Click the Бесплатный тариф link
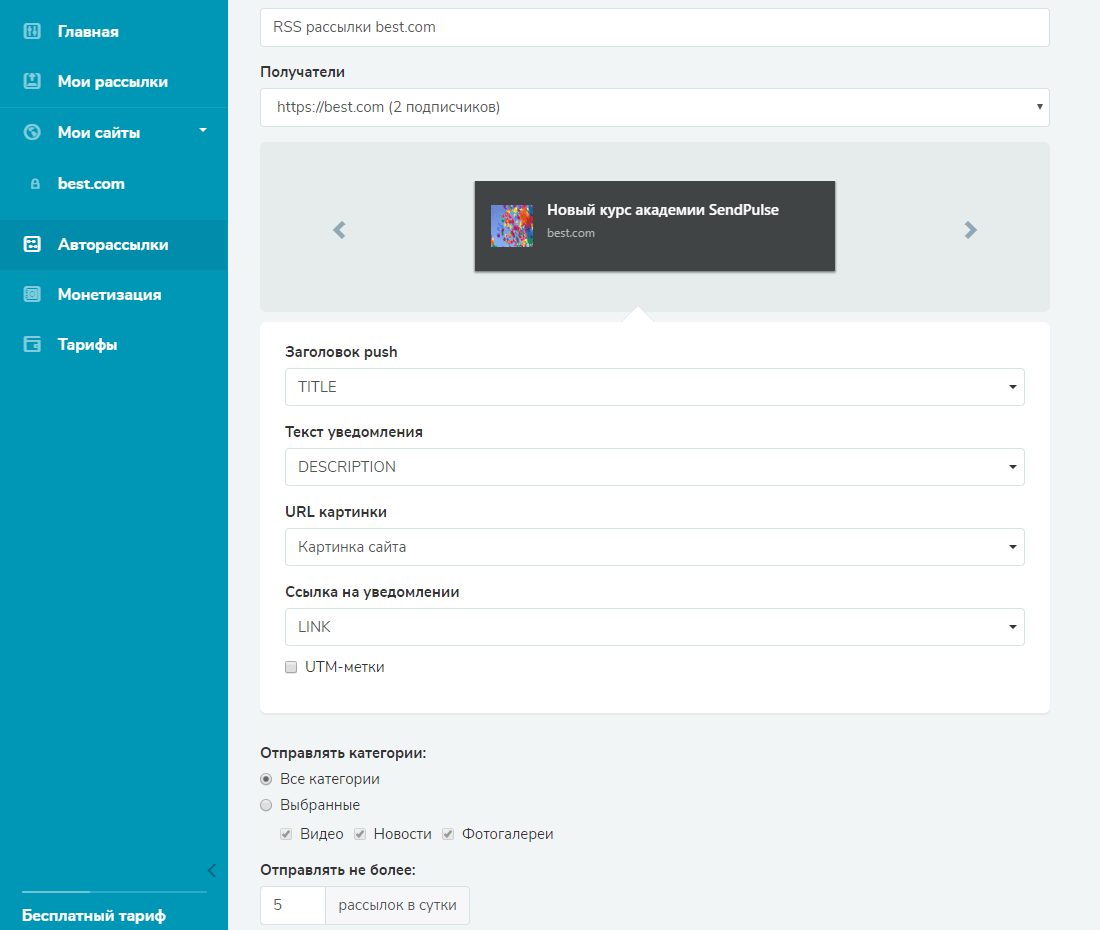Viewport: 1100px width, 930px height. coord(94,915)
